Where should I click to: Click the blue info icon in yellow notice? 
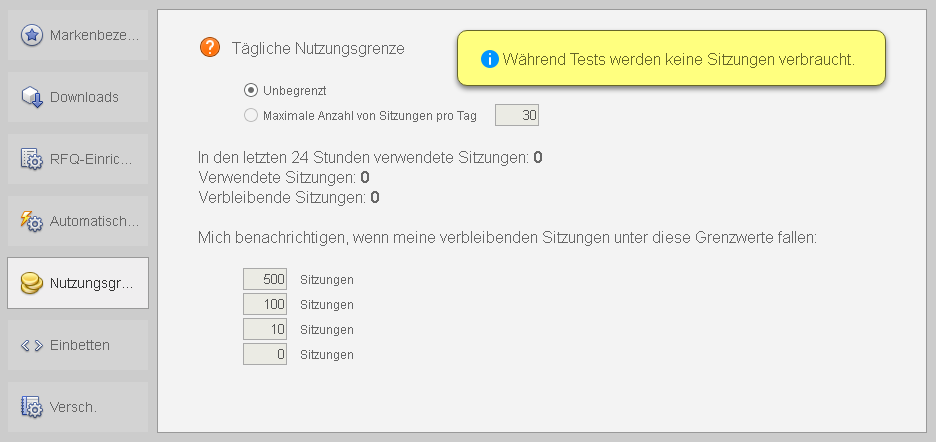(x=489, y=60)
